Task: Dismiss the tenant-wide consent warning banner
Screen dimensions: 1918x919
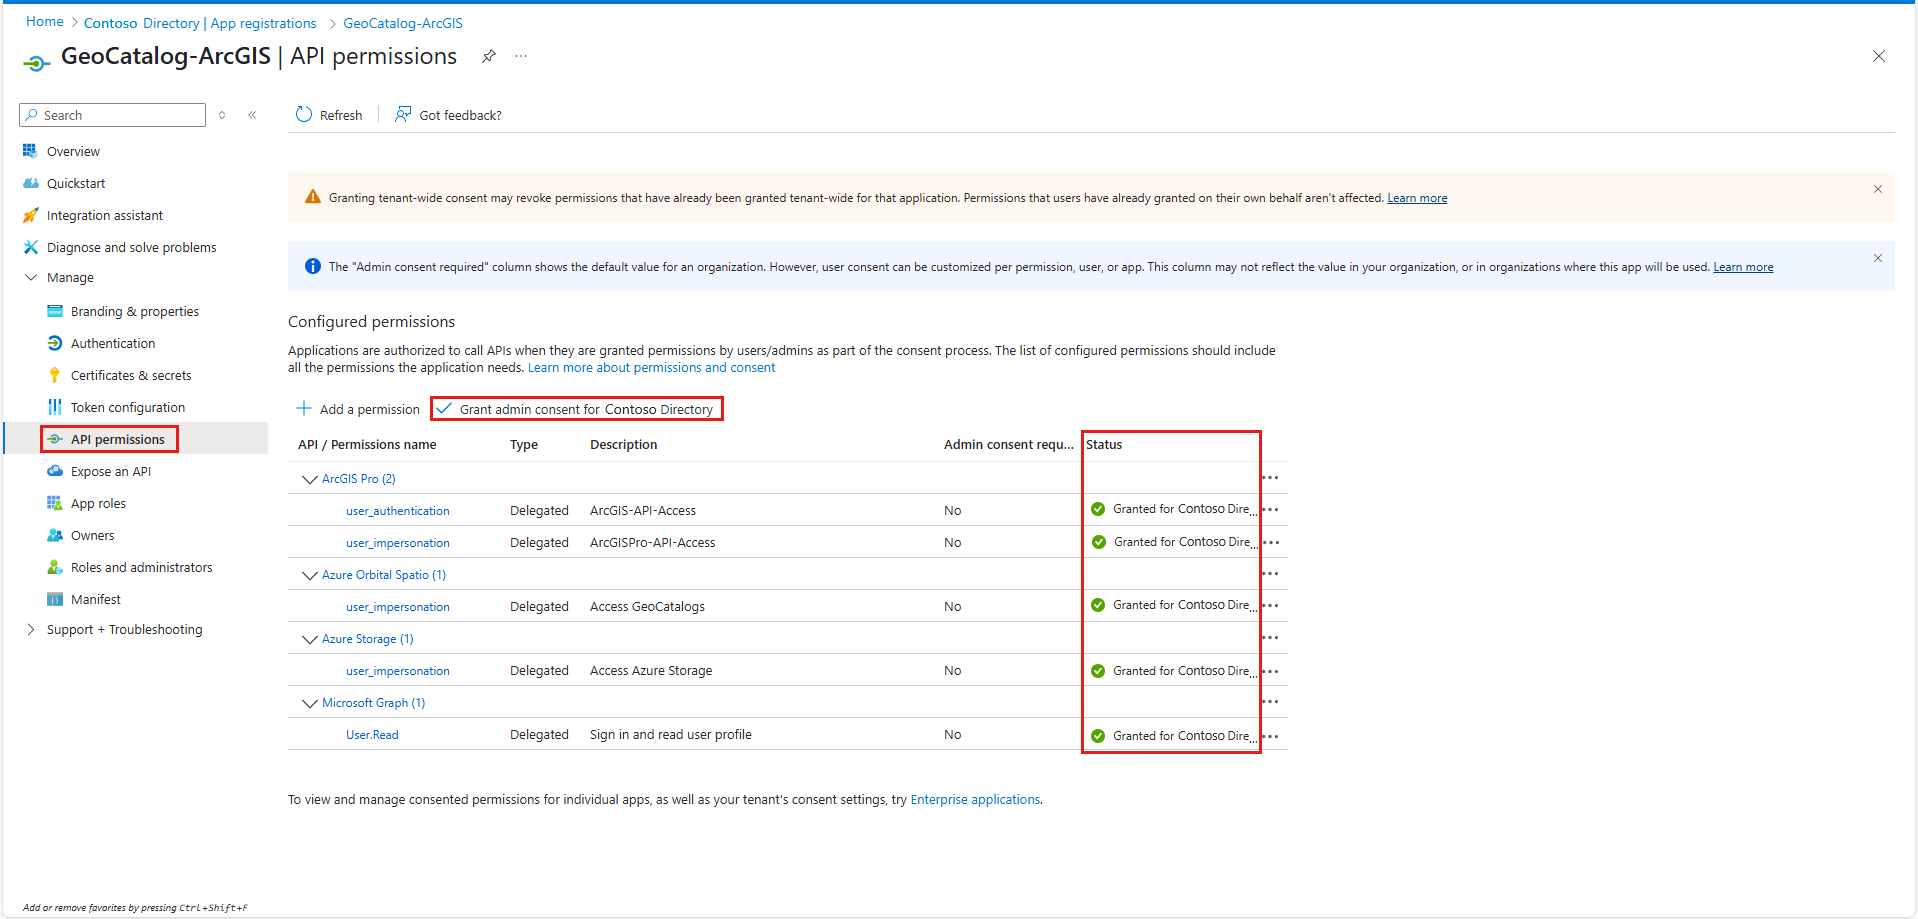Action: [x=1877, y=189]
